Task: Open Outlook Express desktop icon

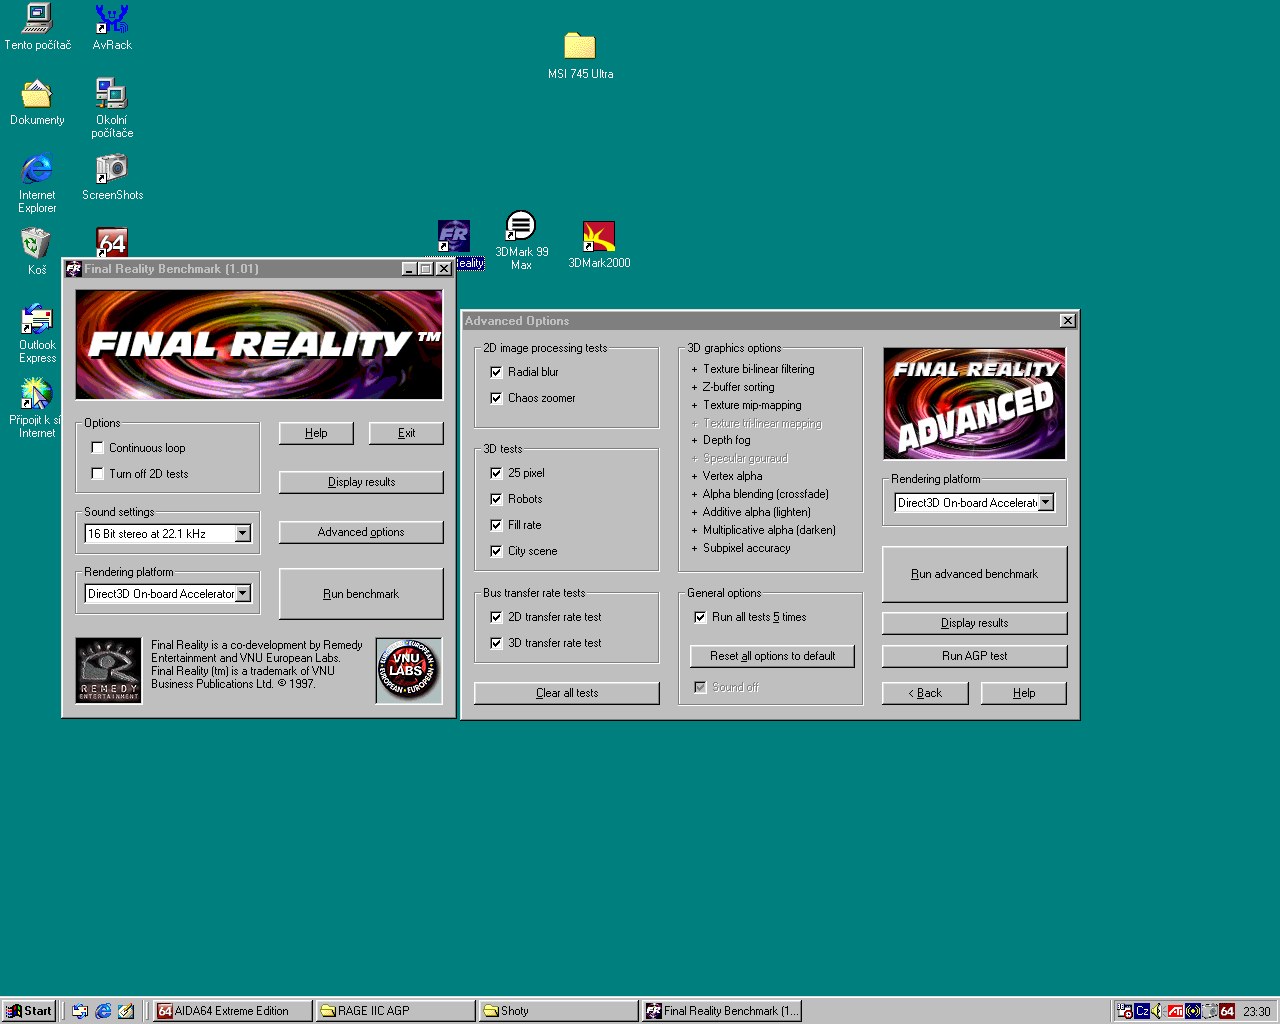Action: (37, 320)
